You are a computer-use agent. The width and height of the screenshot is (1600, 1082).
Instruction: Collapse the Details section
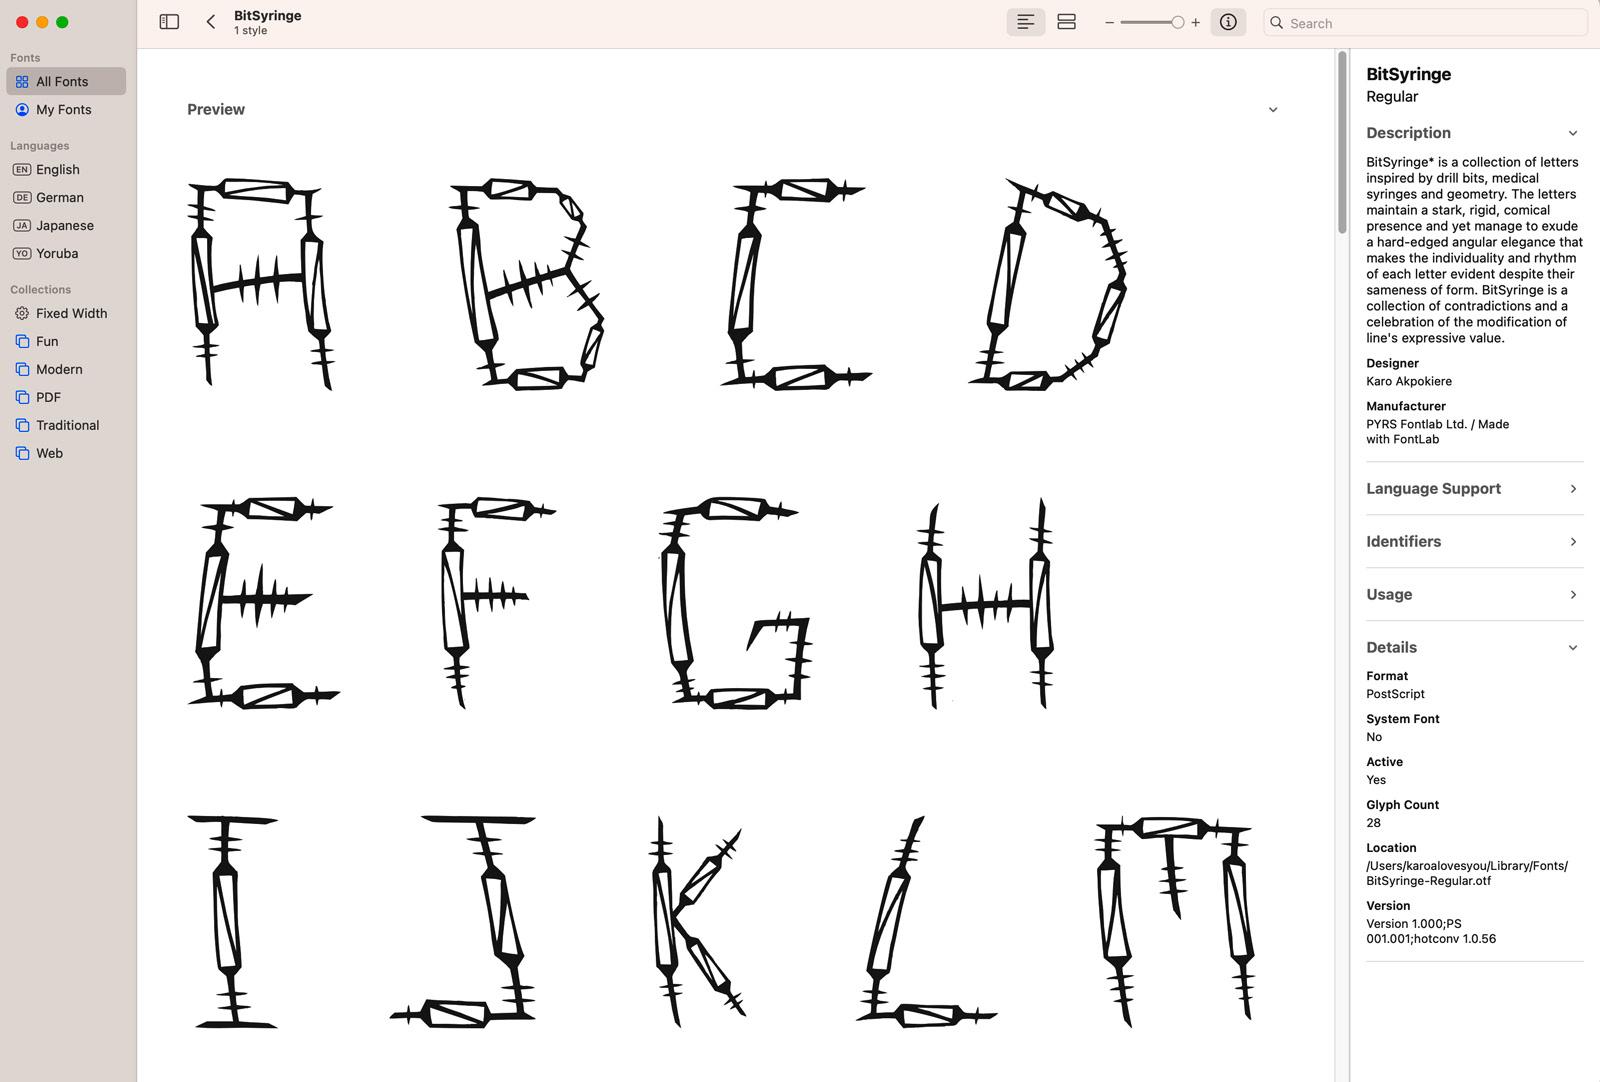pyautogui.click(x=1573, y=648)
